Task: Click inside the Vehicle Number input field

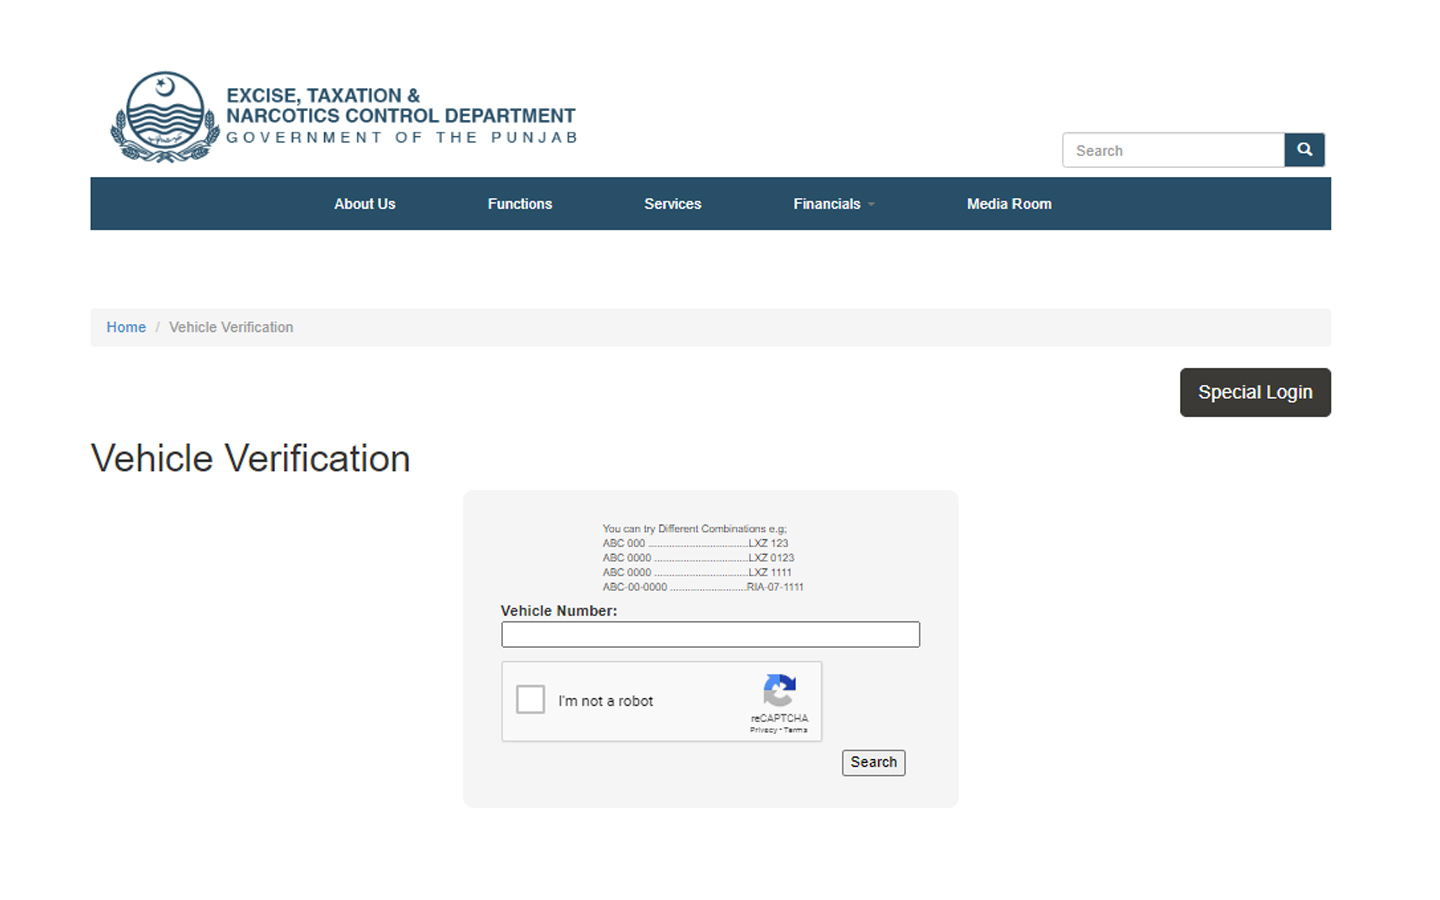Action: click(710, 634)
